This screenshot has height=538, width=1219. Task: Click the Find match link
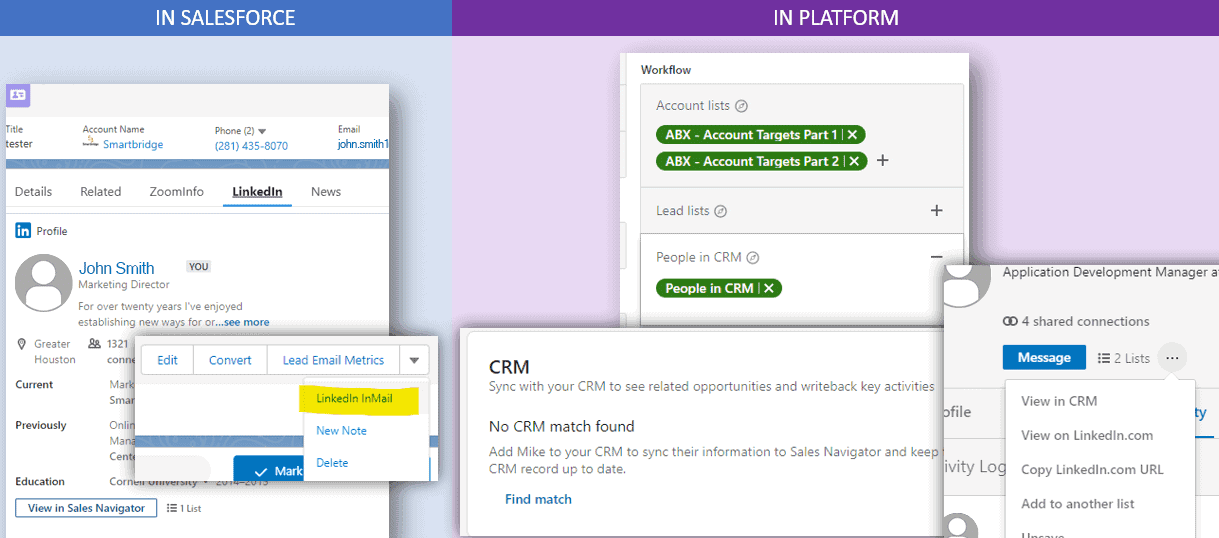point(538,499)
